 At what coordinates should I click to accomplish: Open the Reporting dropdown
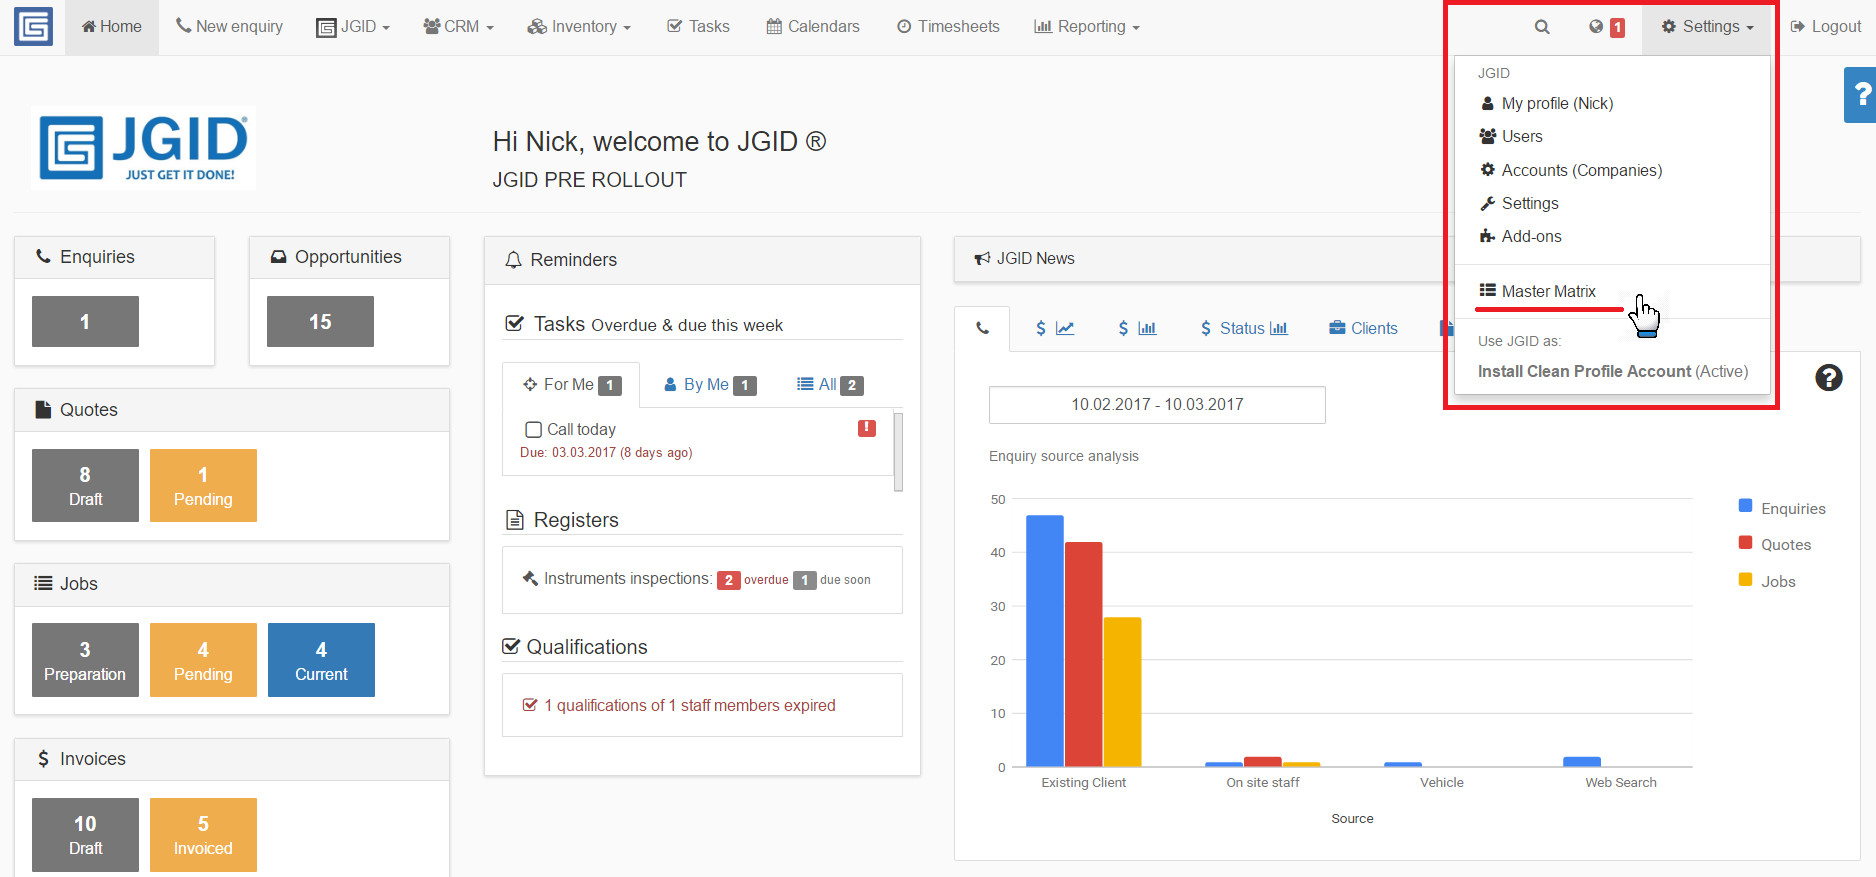[x=1086, y=27]
